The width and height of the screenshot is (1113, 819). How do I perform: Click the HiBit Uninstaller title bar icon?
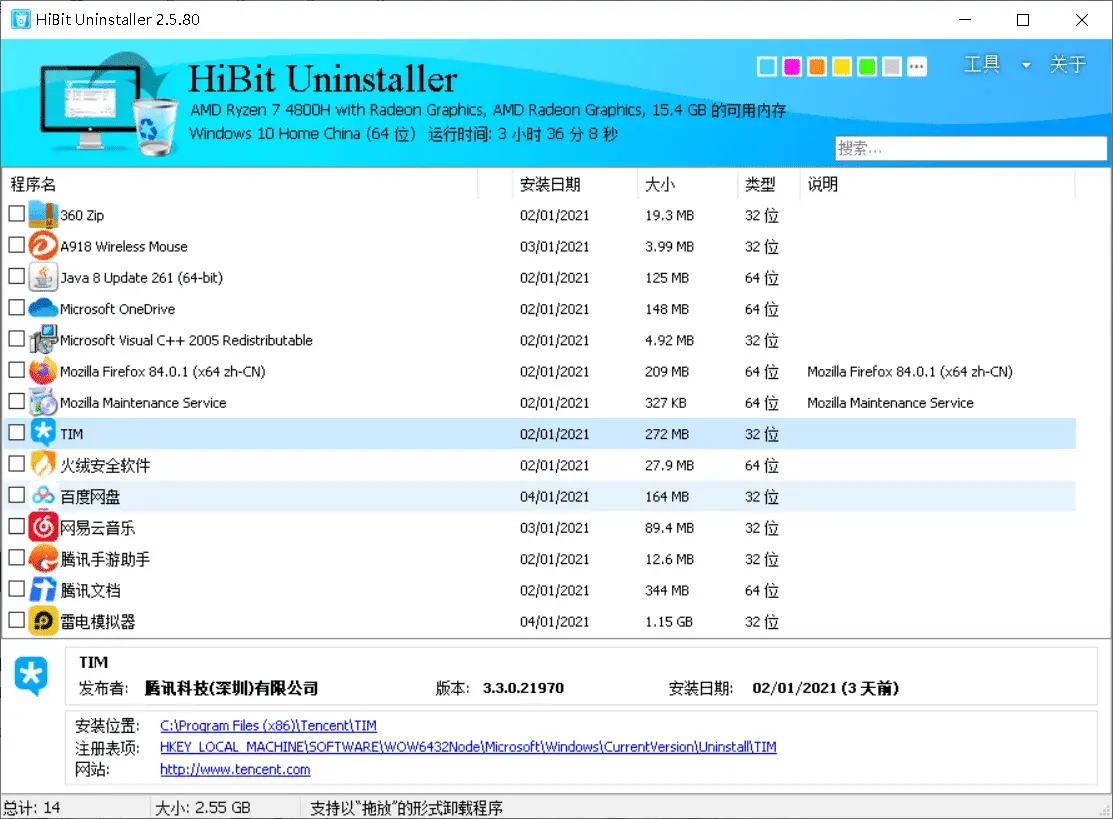[21, 19]
